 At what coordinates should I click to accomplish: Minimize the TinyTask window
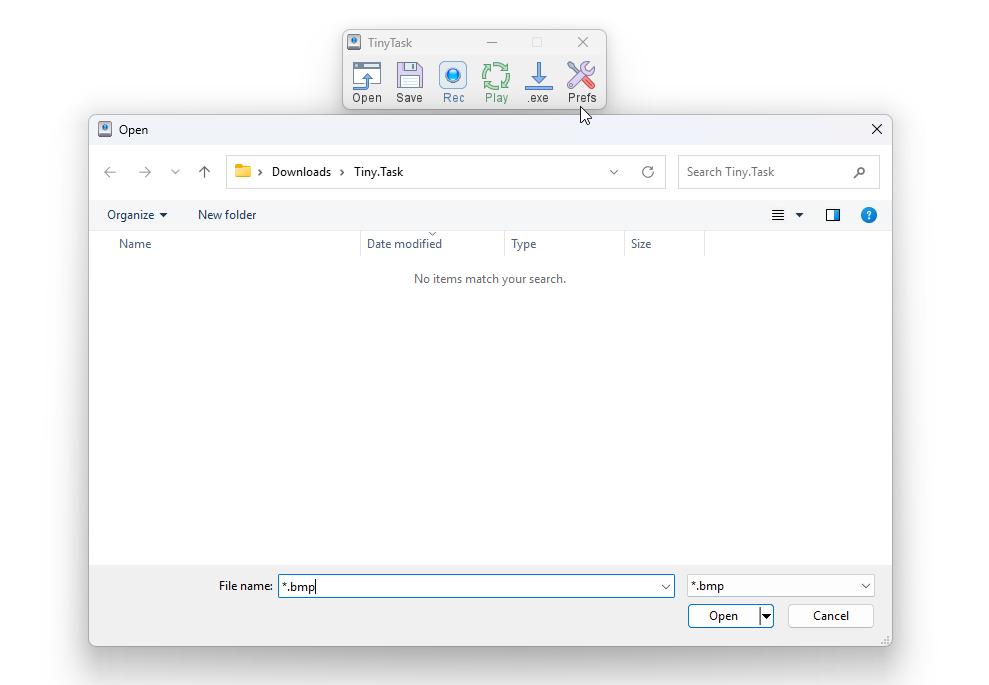492,42
